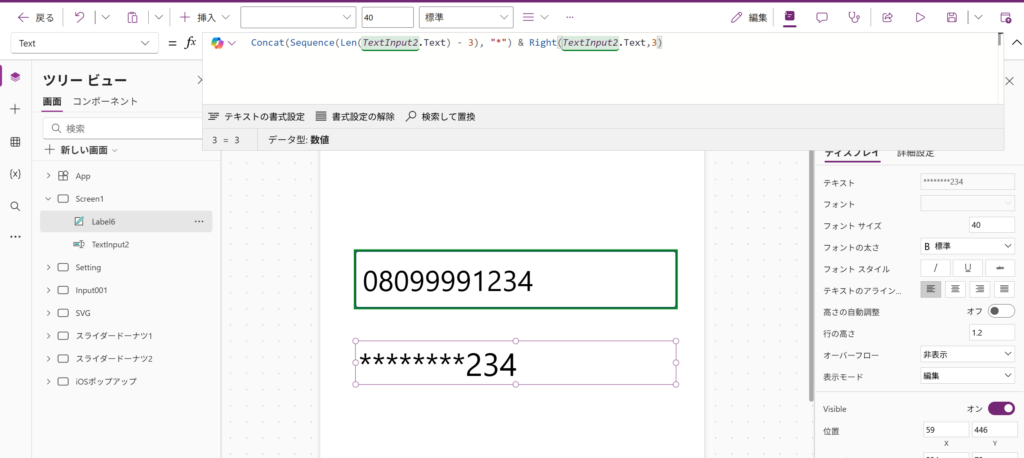Image resolution: width=1024 pixels, height=458 pixels.
Task: Open the Variables {x} panel
Action: click(x=15, y=174)
